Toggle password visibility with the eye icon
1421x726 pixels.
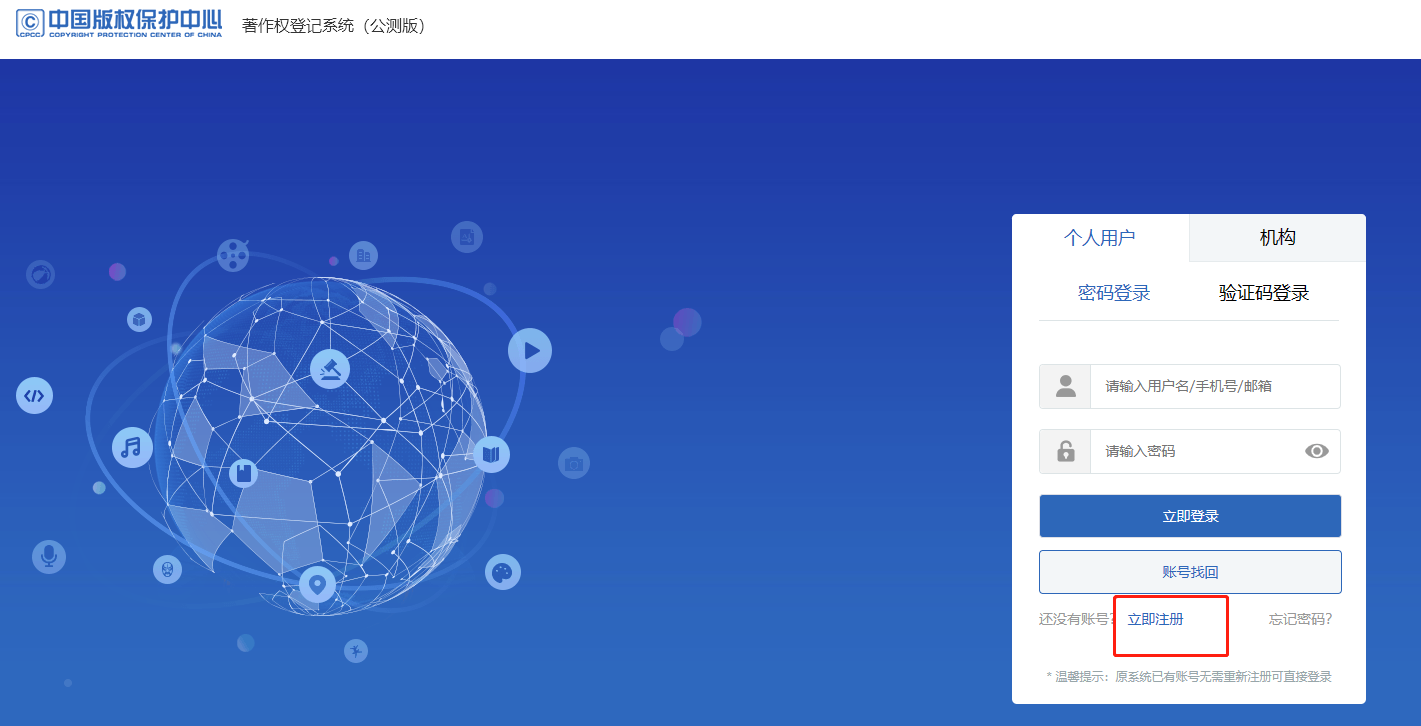(1316, 451)
